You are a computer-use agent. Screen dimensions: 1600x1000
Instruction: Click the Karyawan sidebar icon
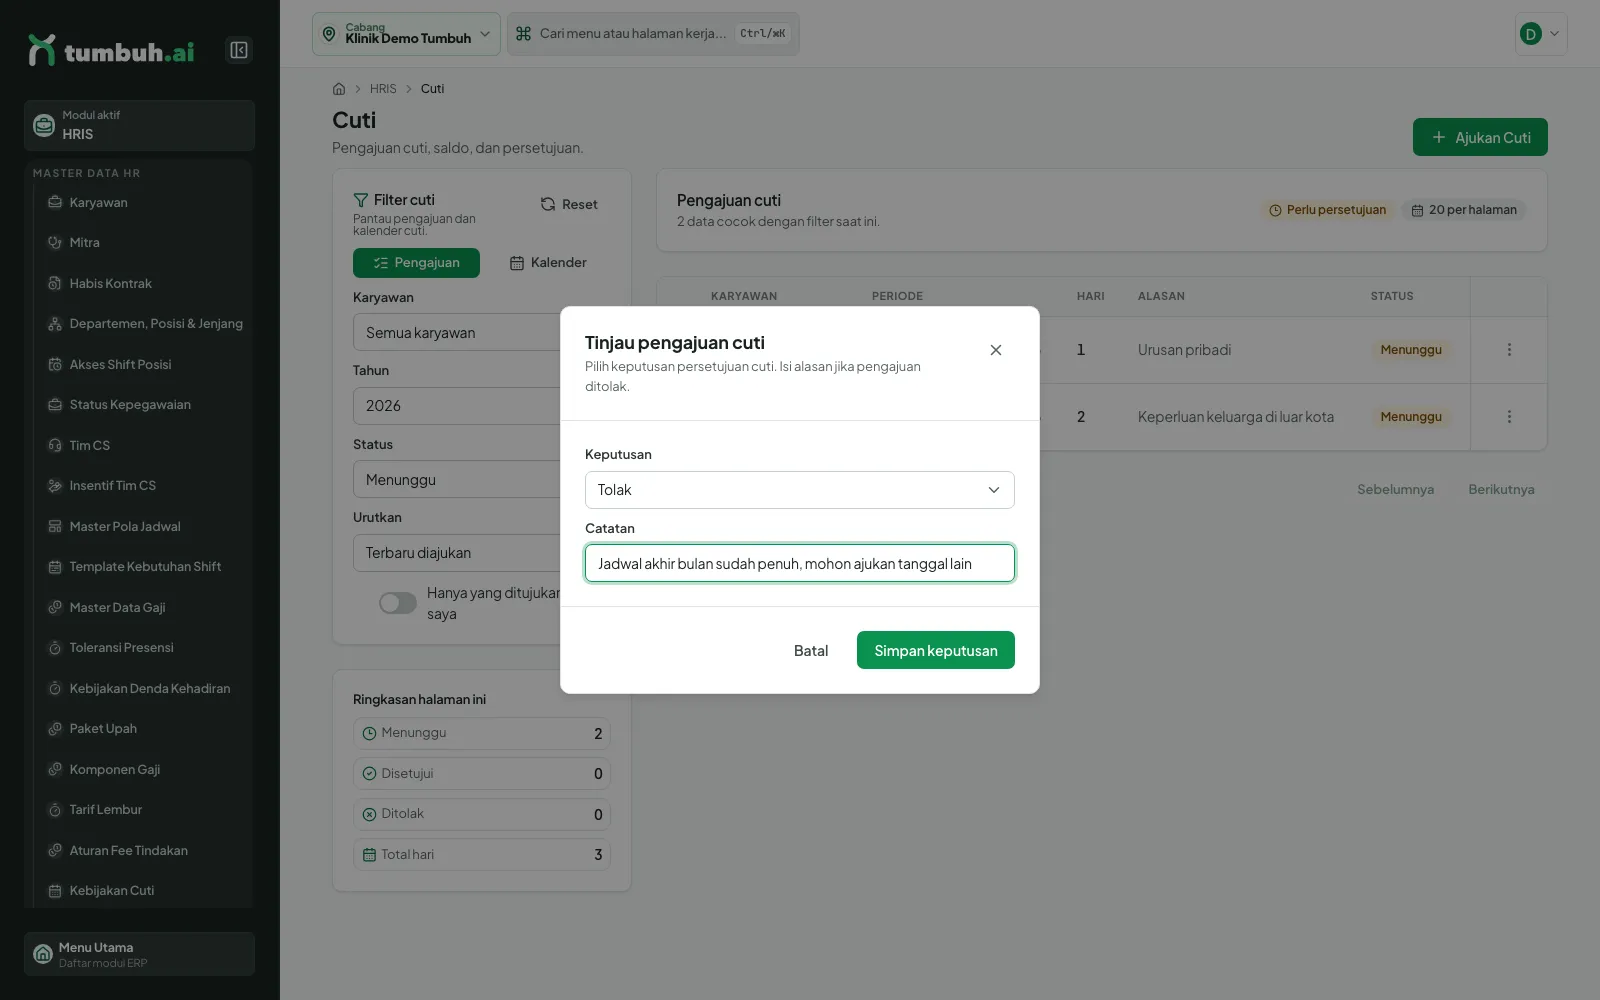(x=55, y=202)
